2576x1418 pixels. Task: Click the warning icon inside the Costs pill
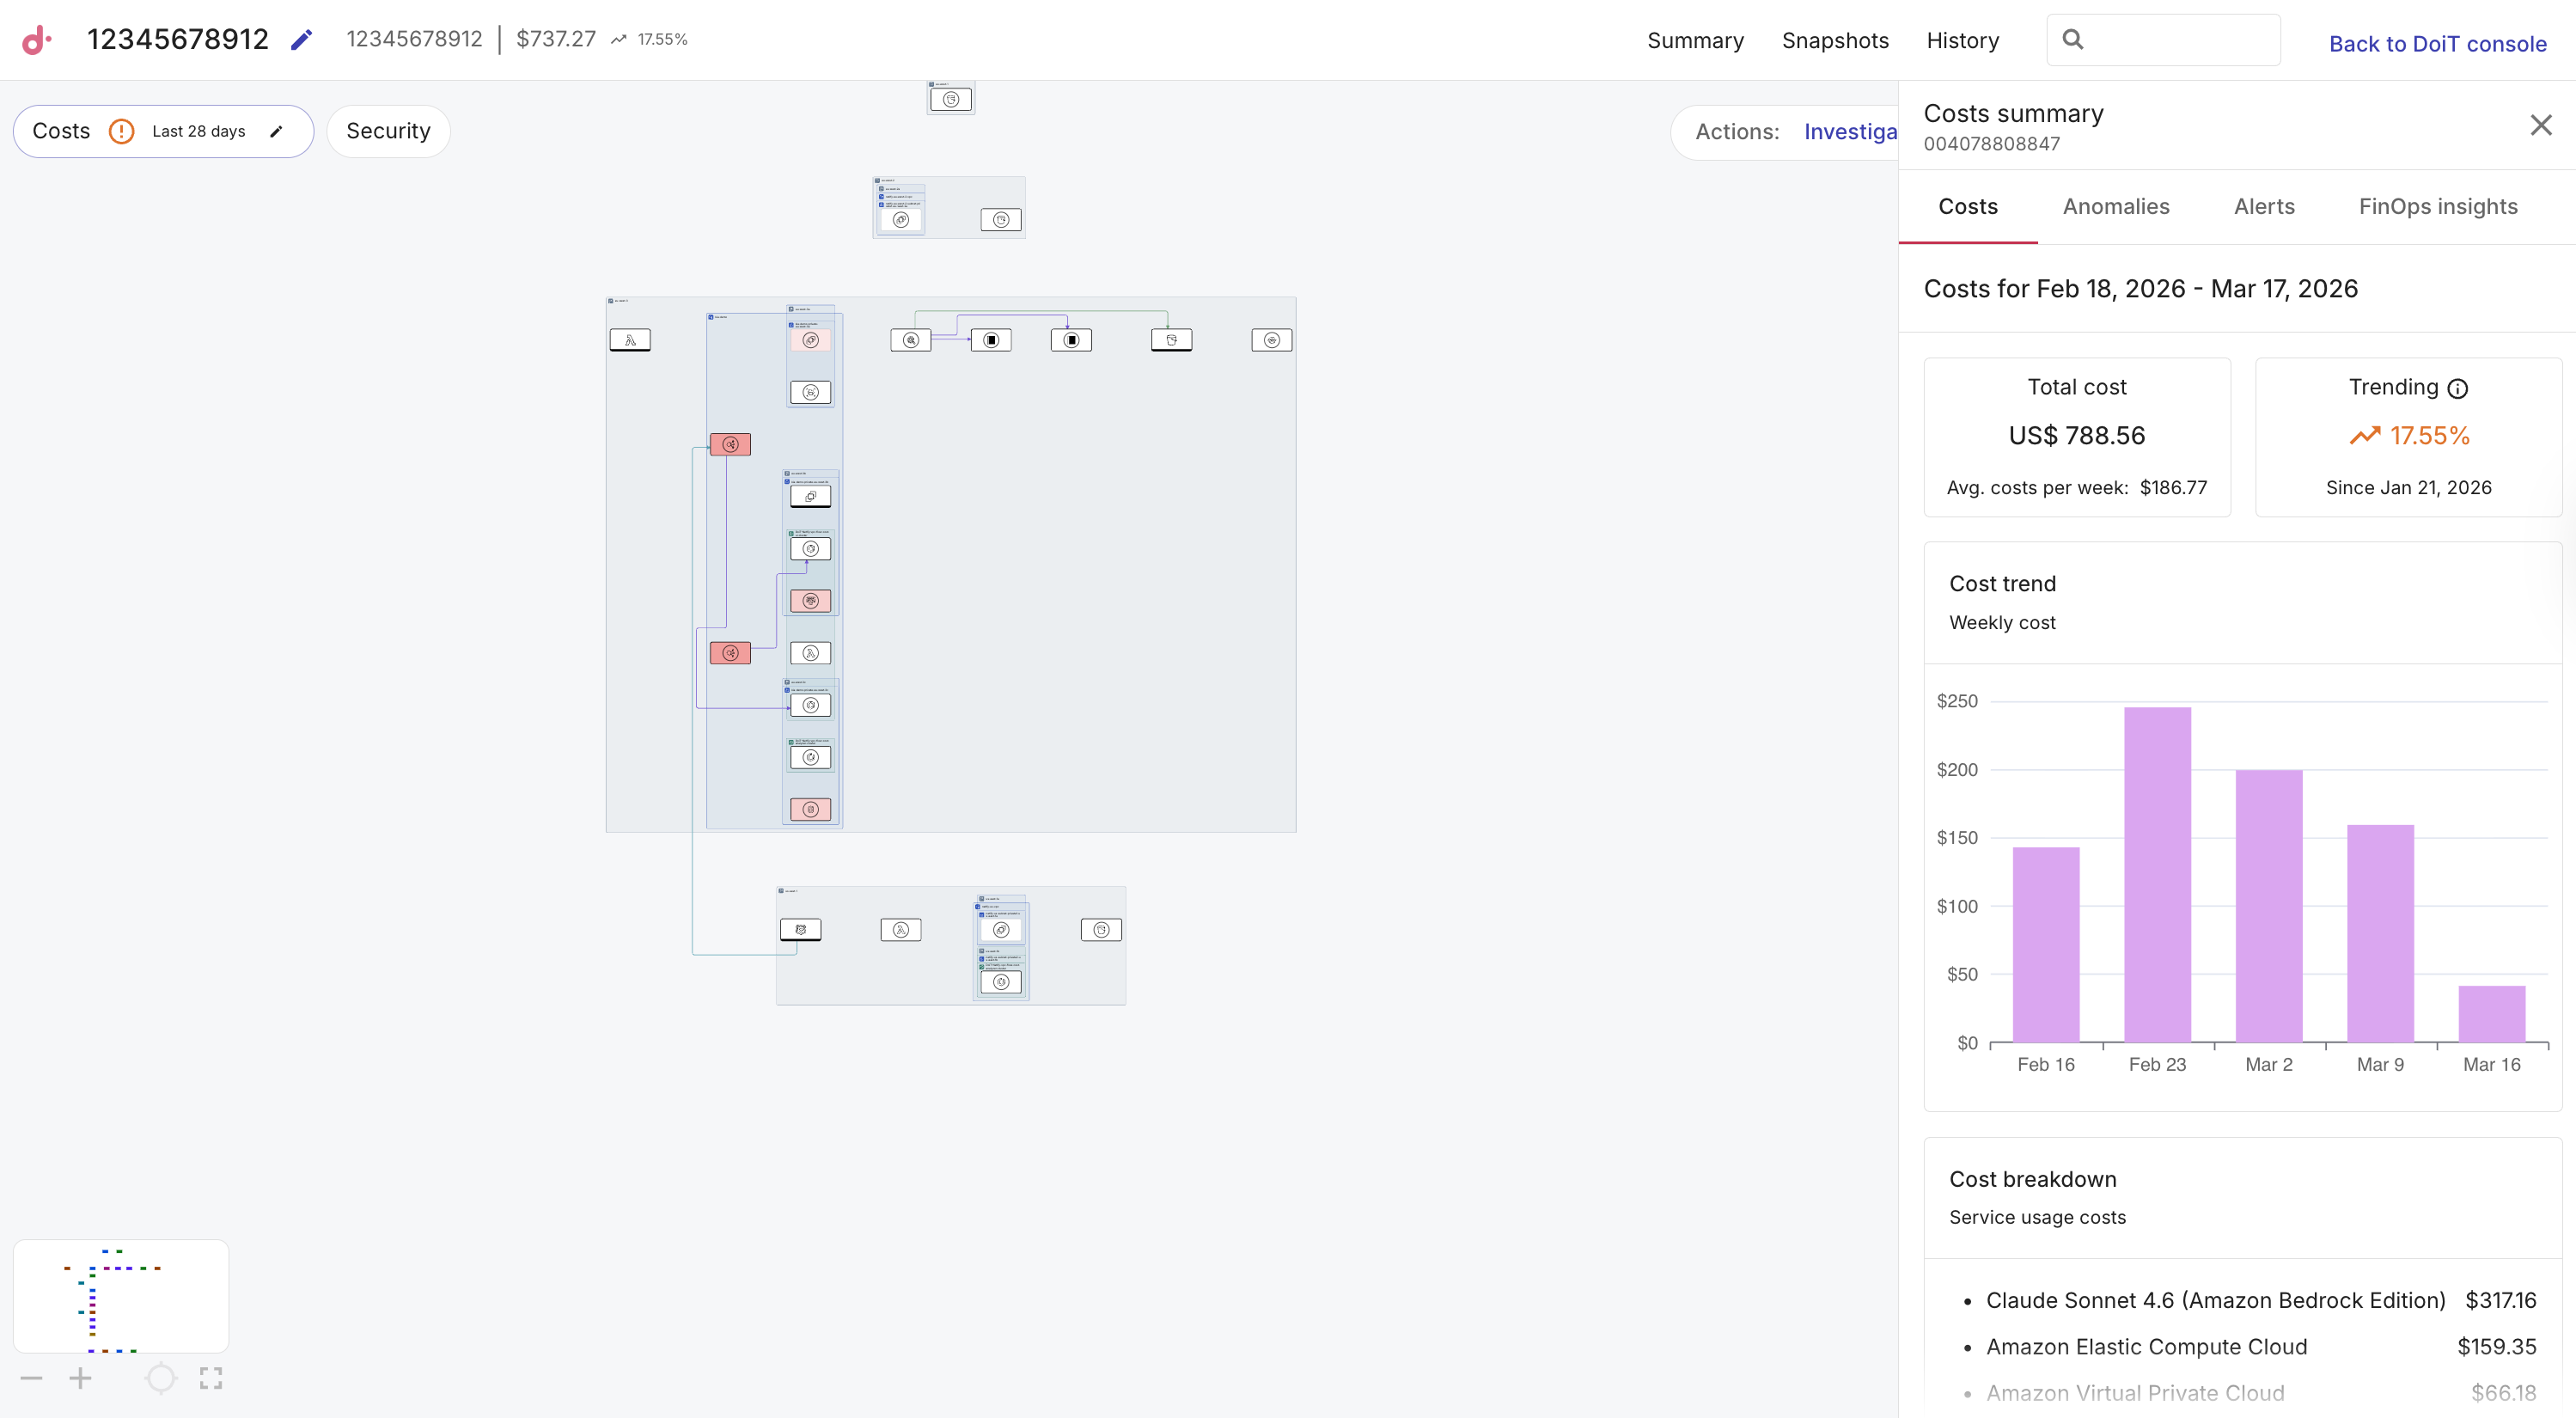pos(121,131)
